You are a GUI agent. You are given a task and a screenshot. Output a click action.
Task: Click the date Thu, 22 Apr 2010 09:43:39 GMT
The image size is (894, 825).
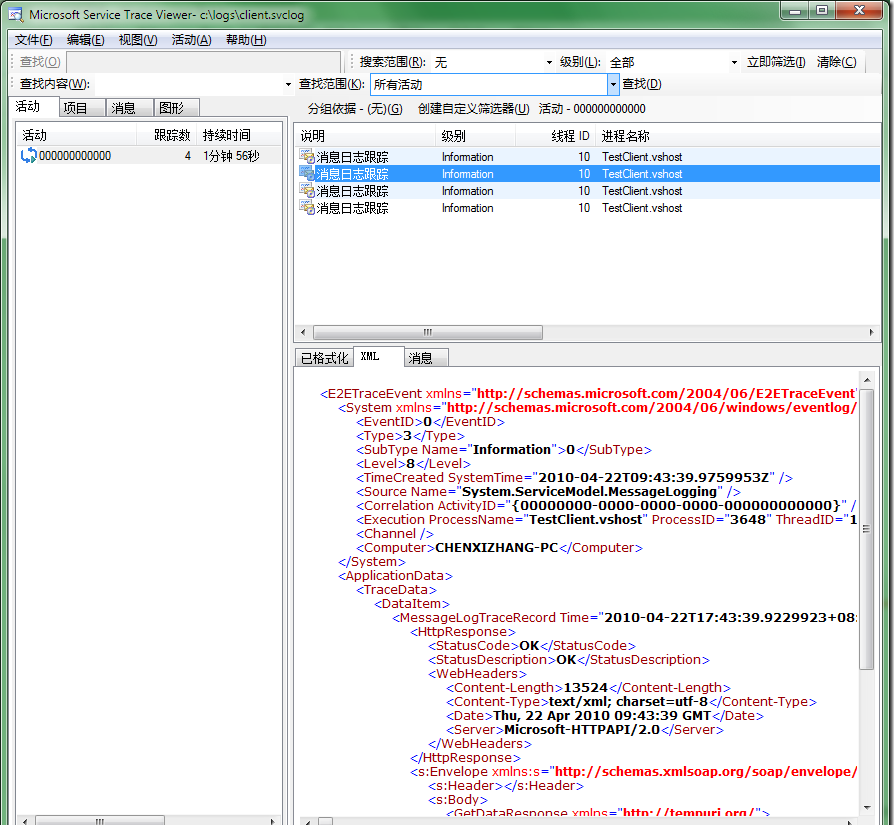(602, 716)
